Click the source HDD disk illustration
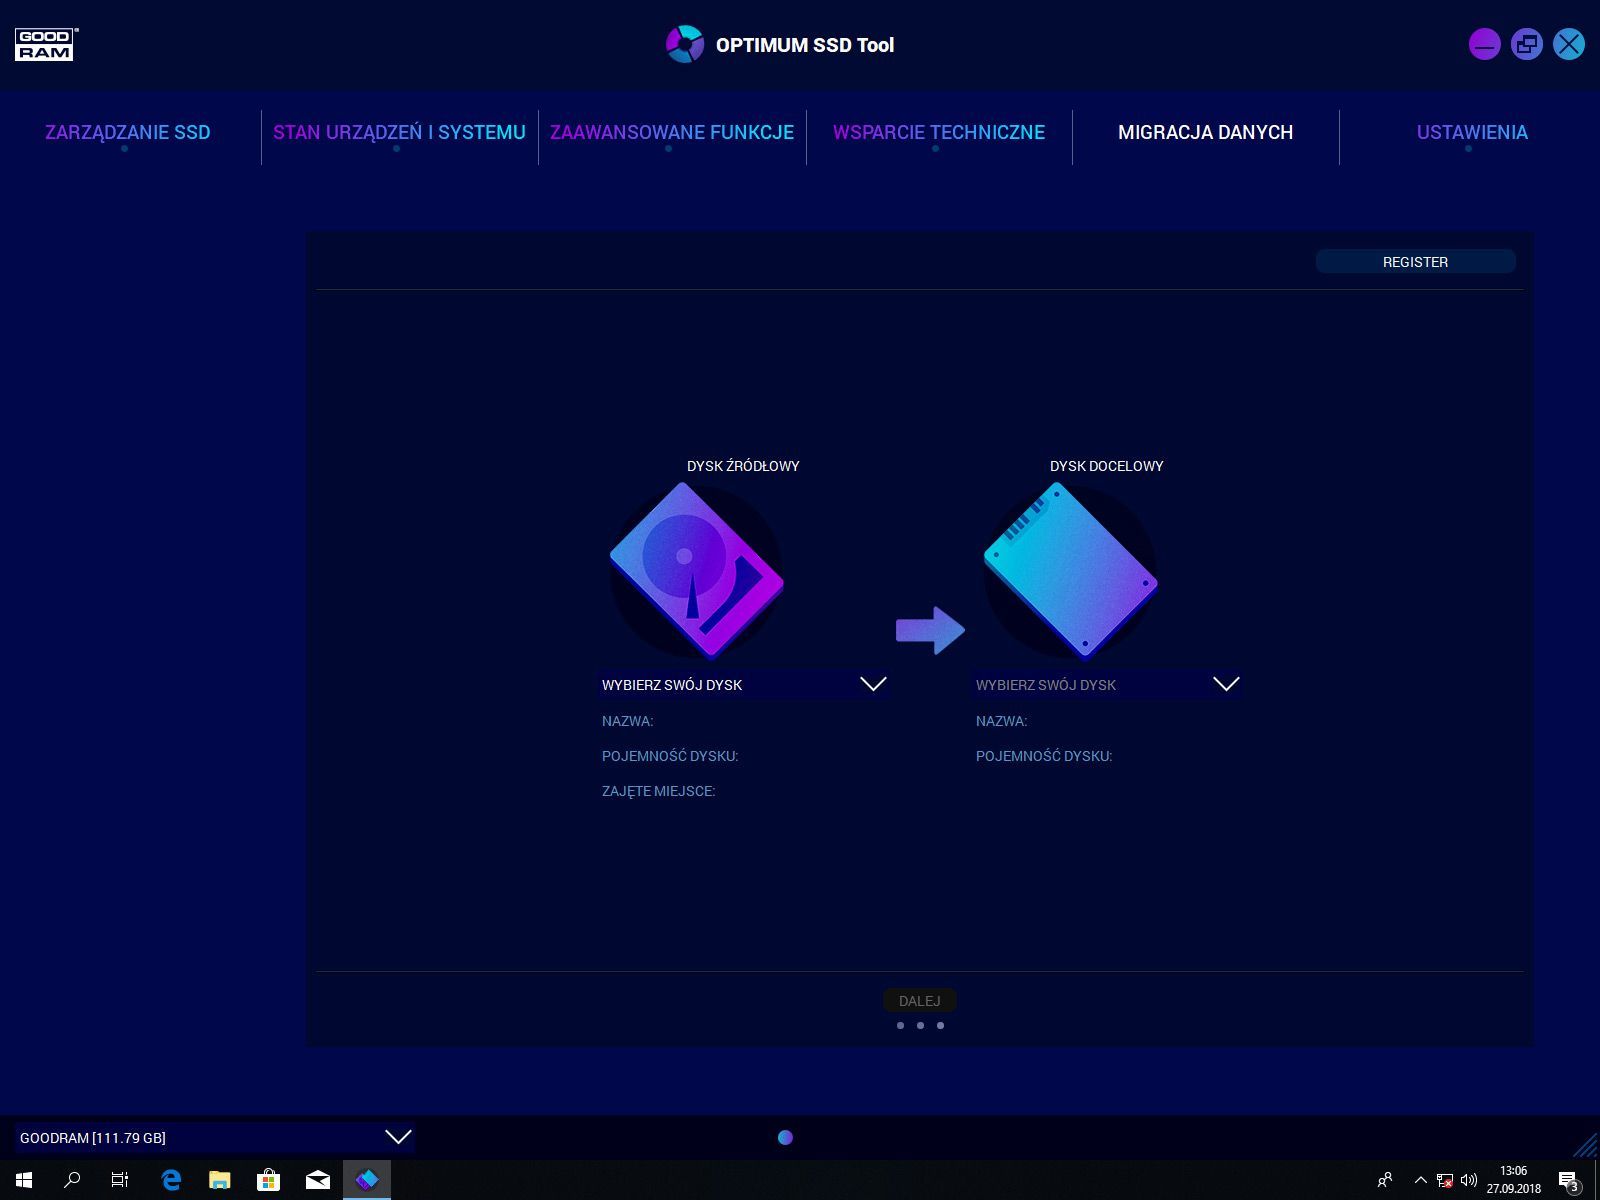The height and width of the screenshot is (1200, 1600). [x=696, y=571]
